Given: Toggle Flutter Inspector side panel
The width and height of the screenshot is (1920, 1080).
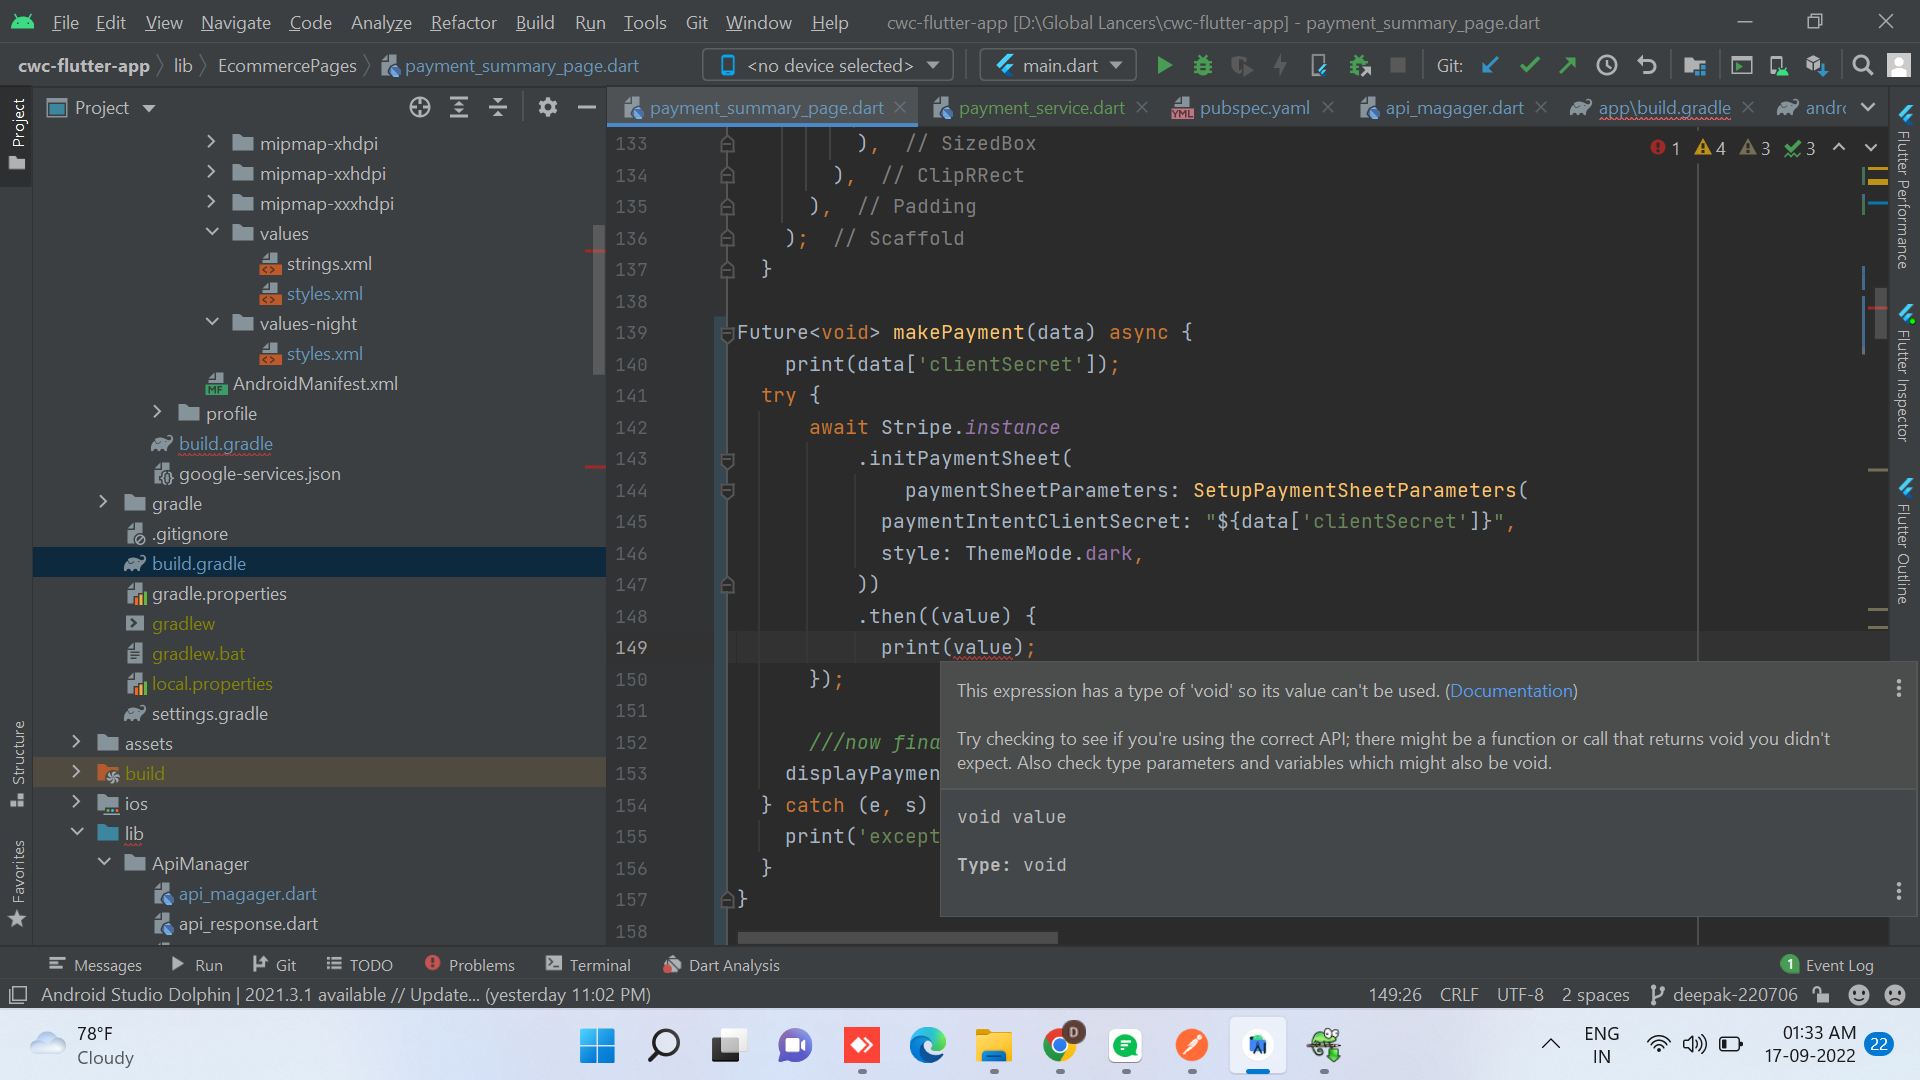Looking at the screenshot, I should (x=1905, y=374).
